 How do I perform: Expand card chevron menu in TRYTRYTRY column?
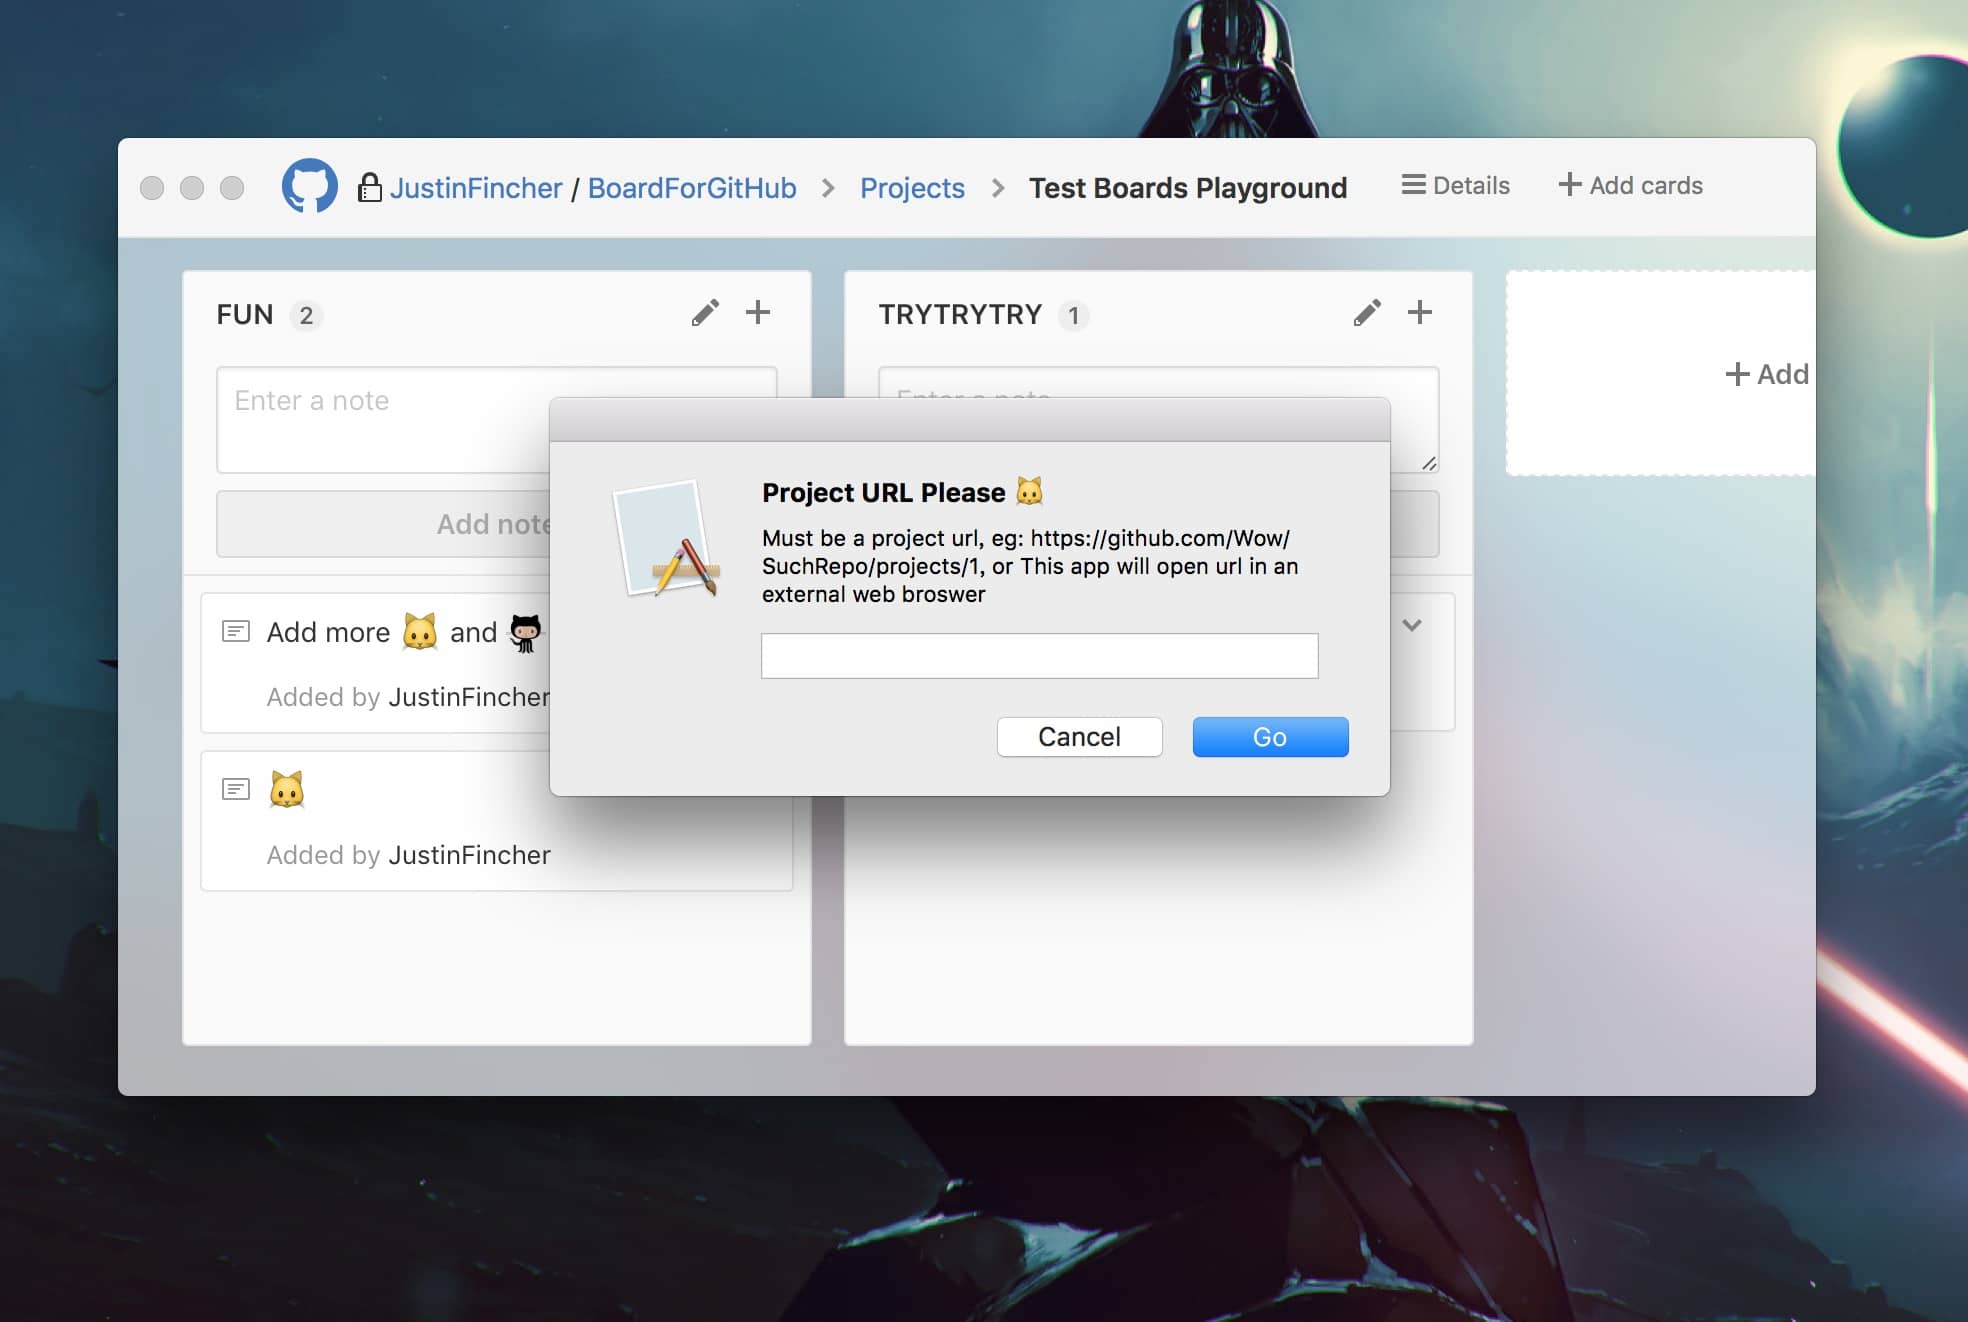coord(1411,625)
